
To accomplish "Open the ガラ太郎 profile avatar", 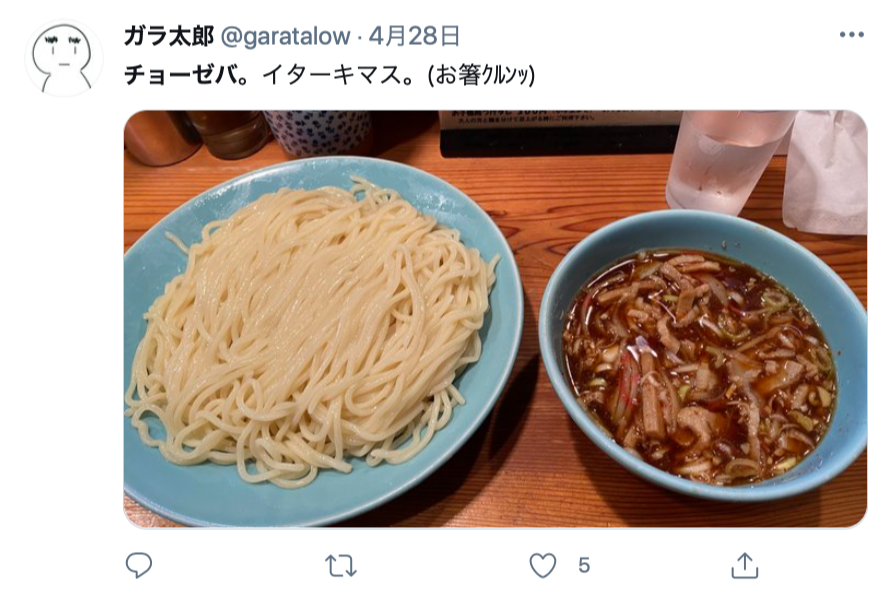I will coord(64,58).
